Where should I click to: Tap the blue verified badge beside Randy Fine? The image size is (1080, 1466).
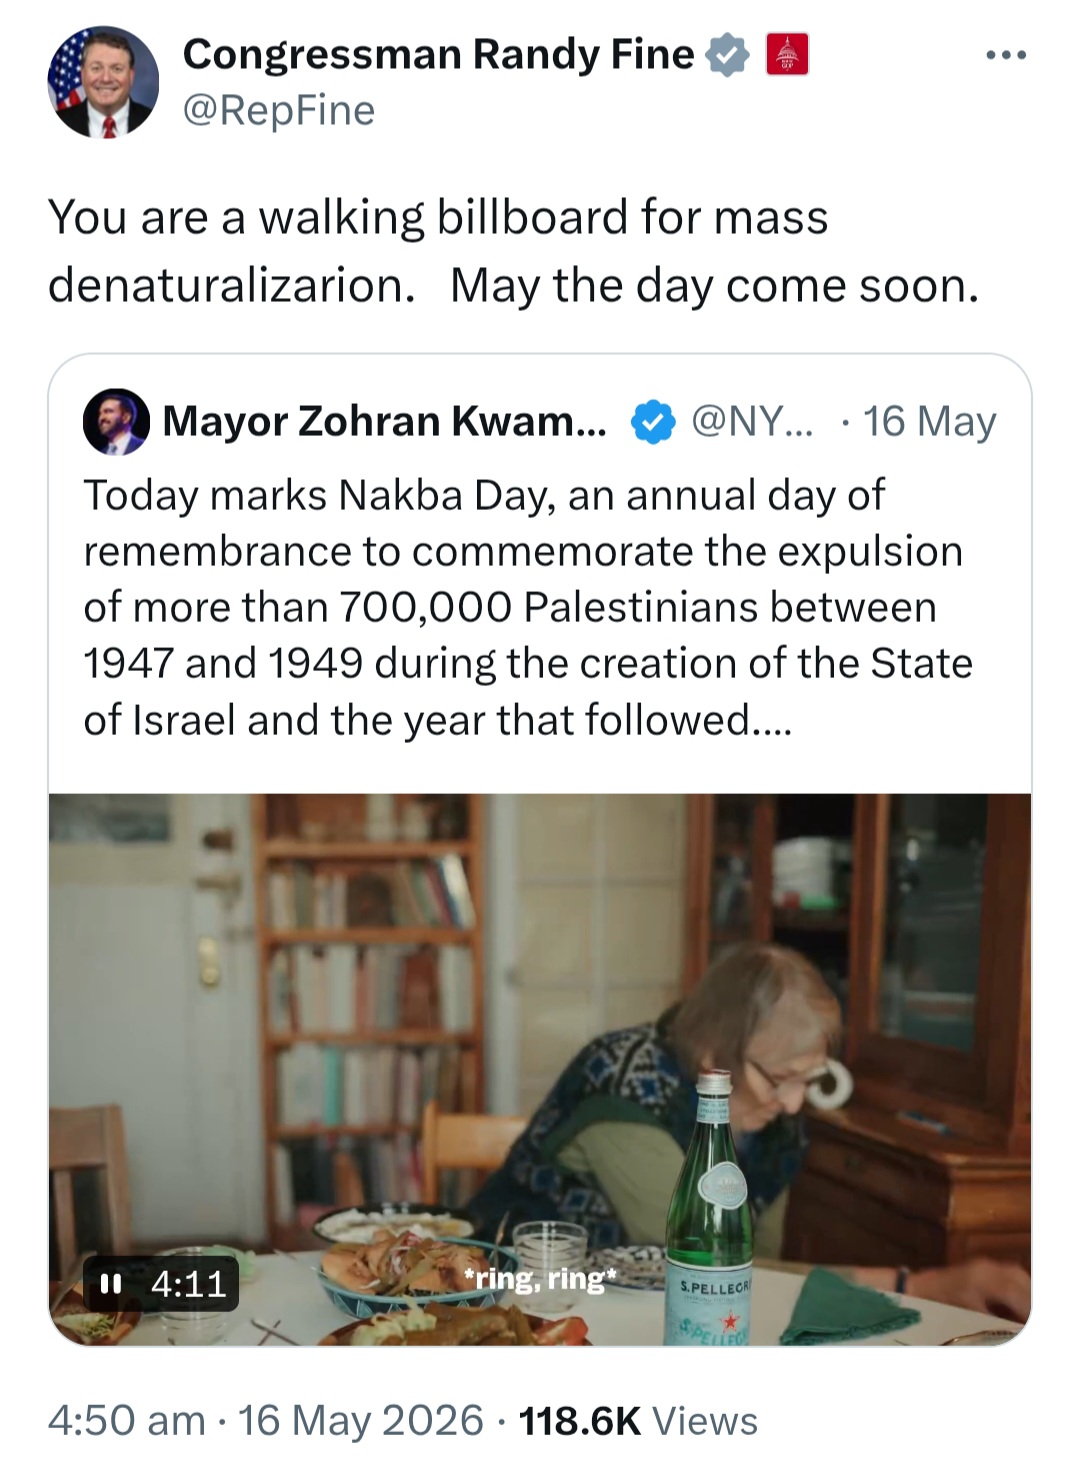[x=727, y=55]
